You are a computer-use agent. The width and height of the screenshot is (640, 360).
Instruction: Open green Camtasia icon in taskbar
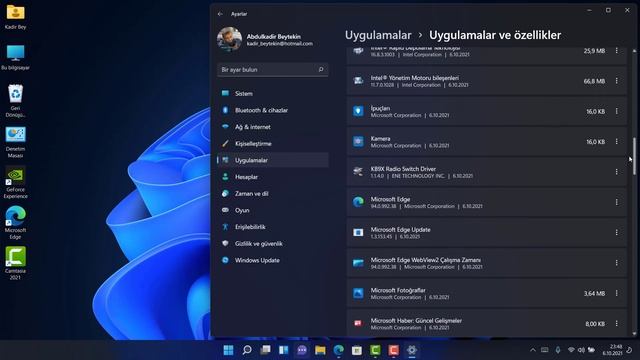[376, 350]
